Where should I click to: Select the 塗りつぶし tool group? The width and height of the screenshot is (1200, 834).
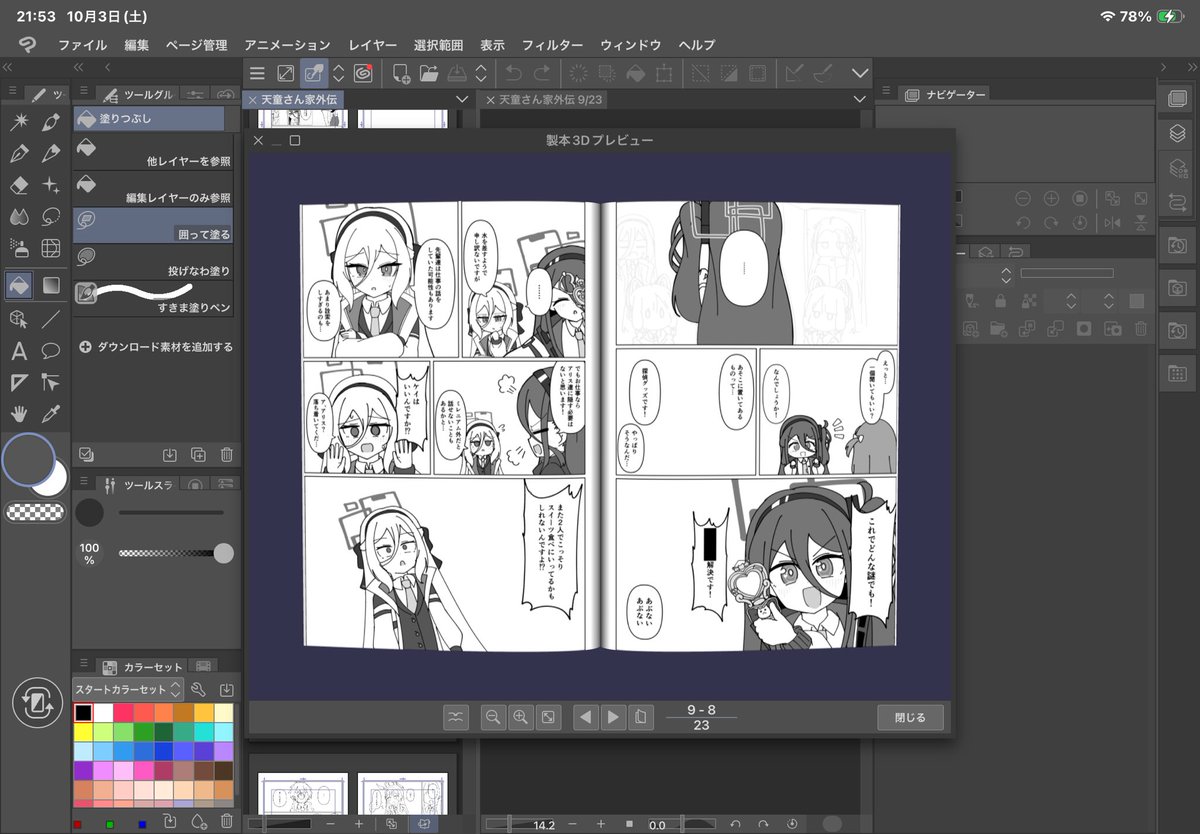pos(149,119)
